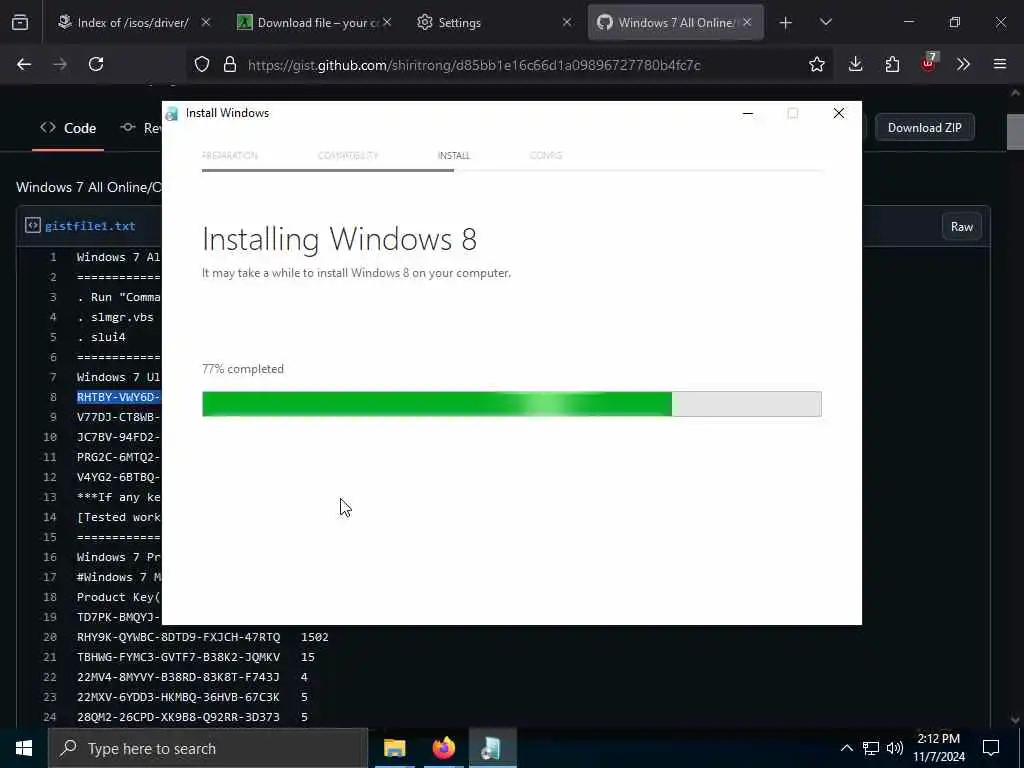The image size is (1024, 768).
Task: Go forward to the next page
Action: [x=60, y=64]
